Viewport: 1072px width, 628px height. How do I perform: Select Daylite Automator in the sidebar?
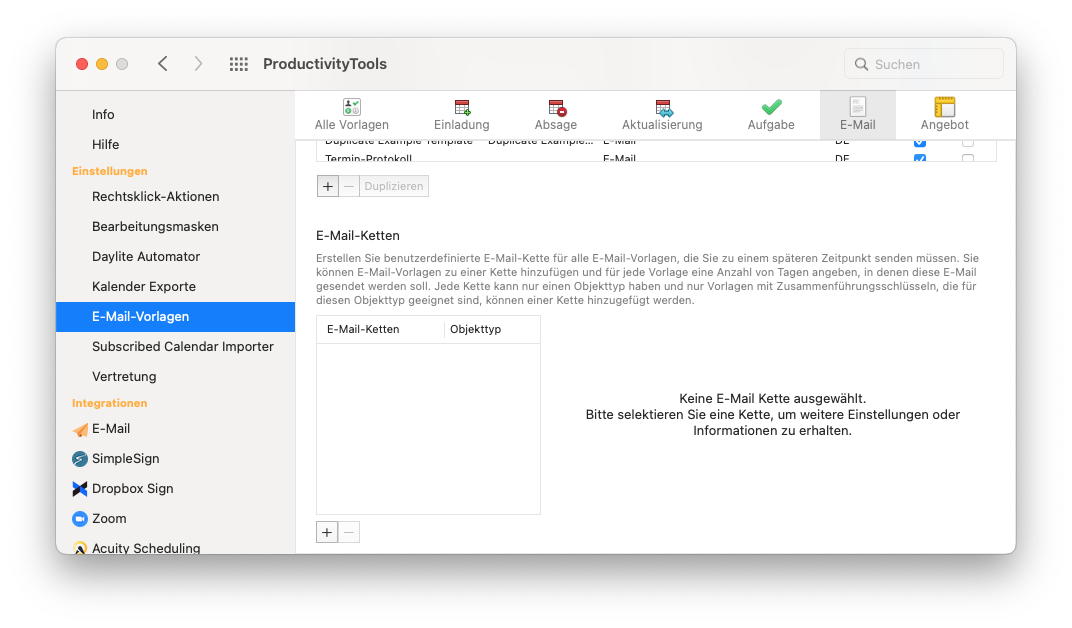[x=146, y=256]
